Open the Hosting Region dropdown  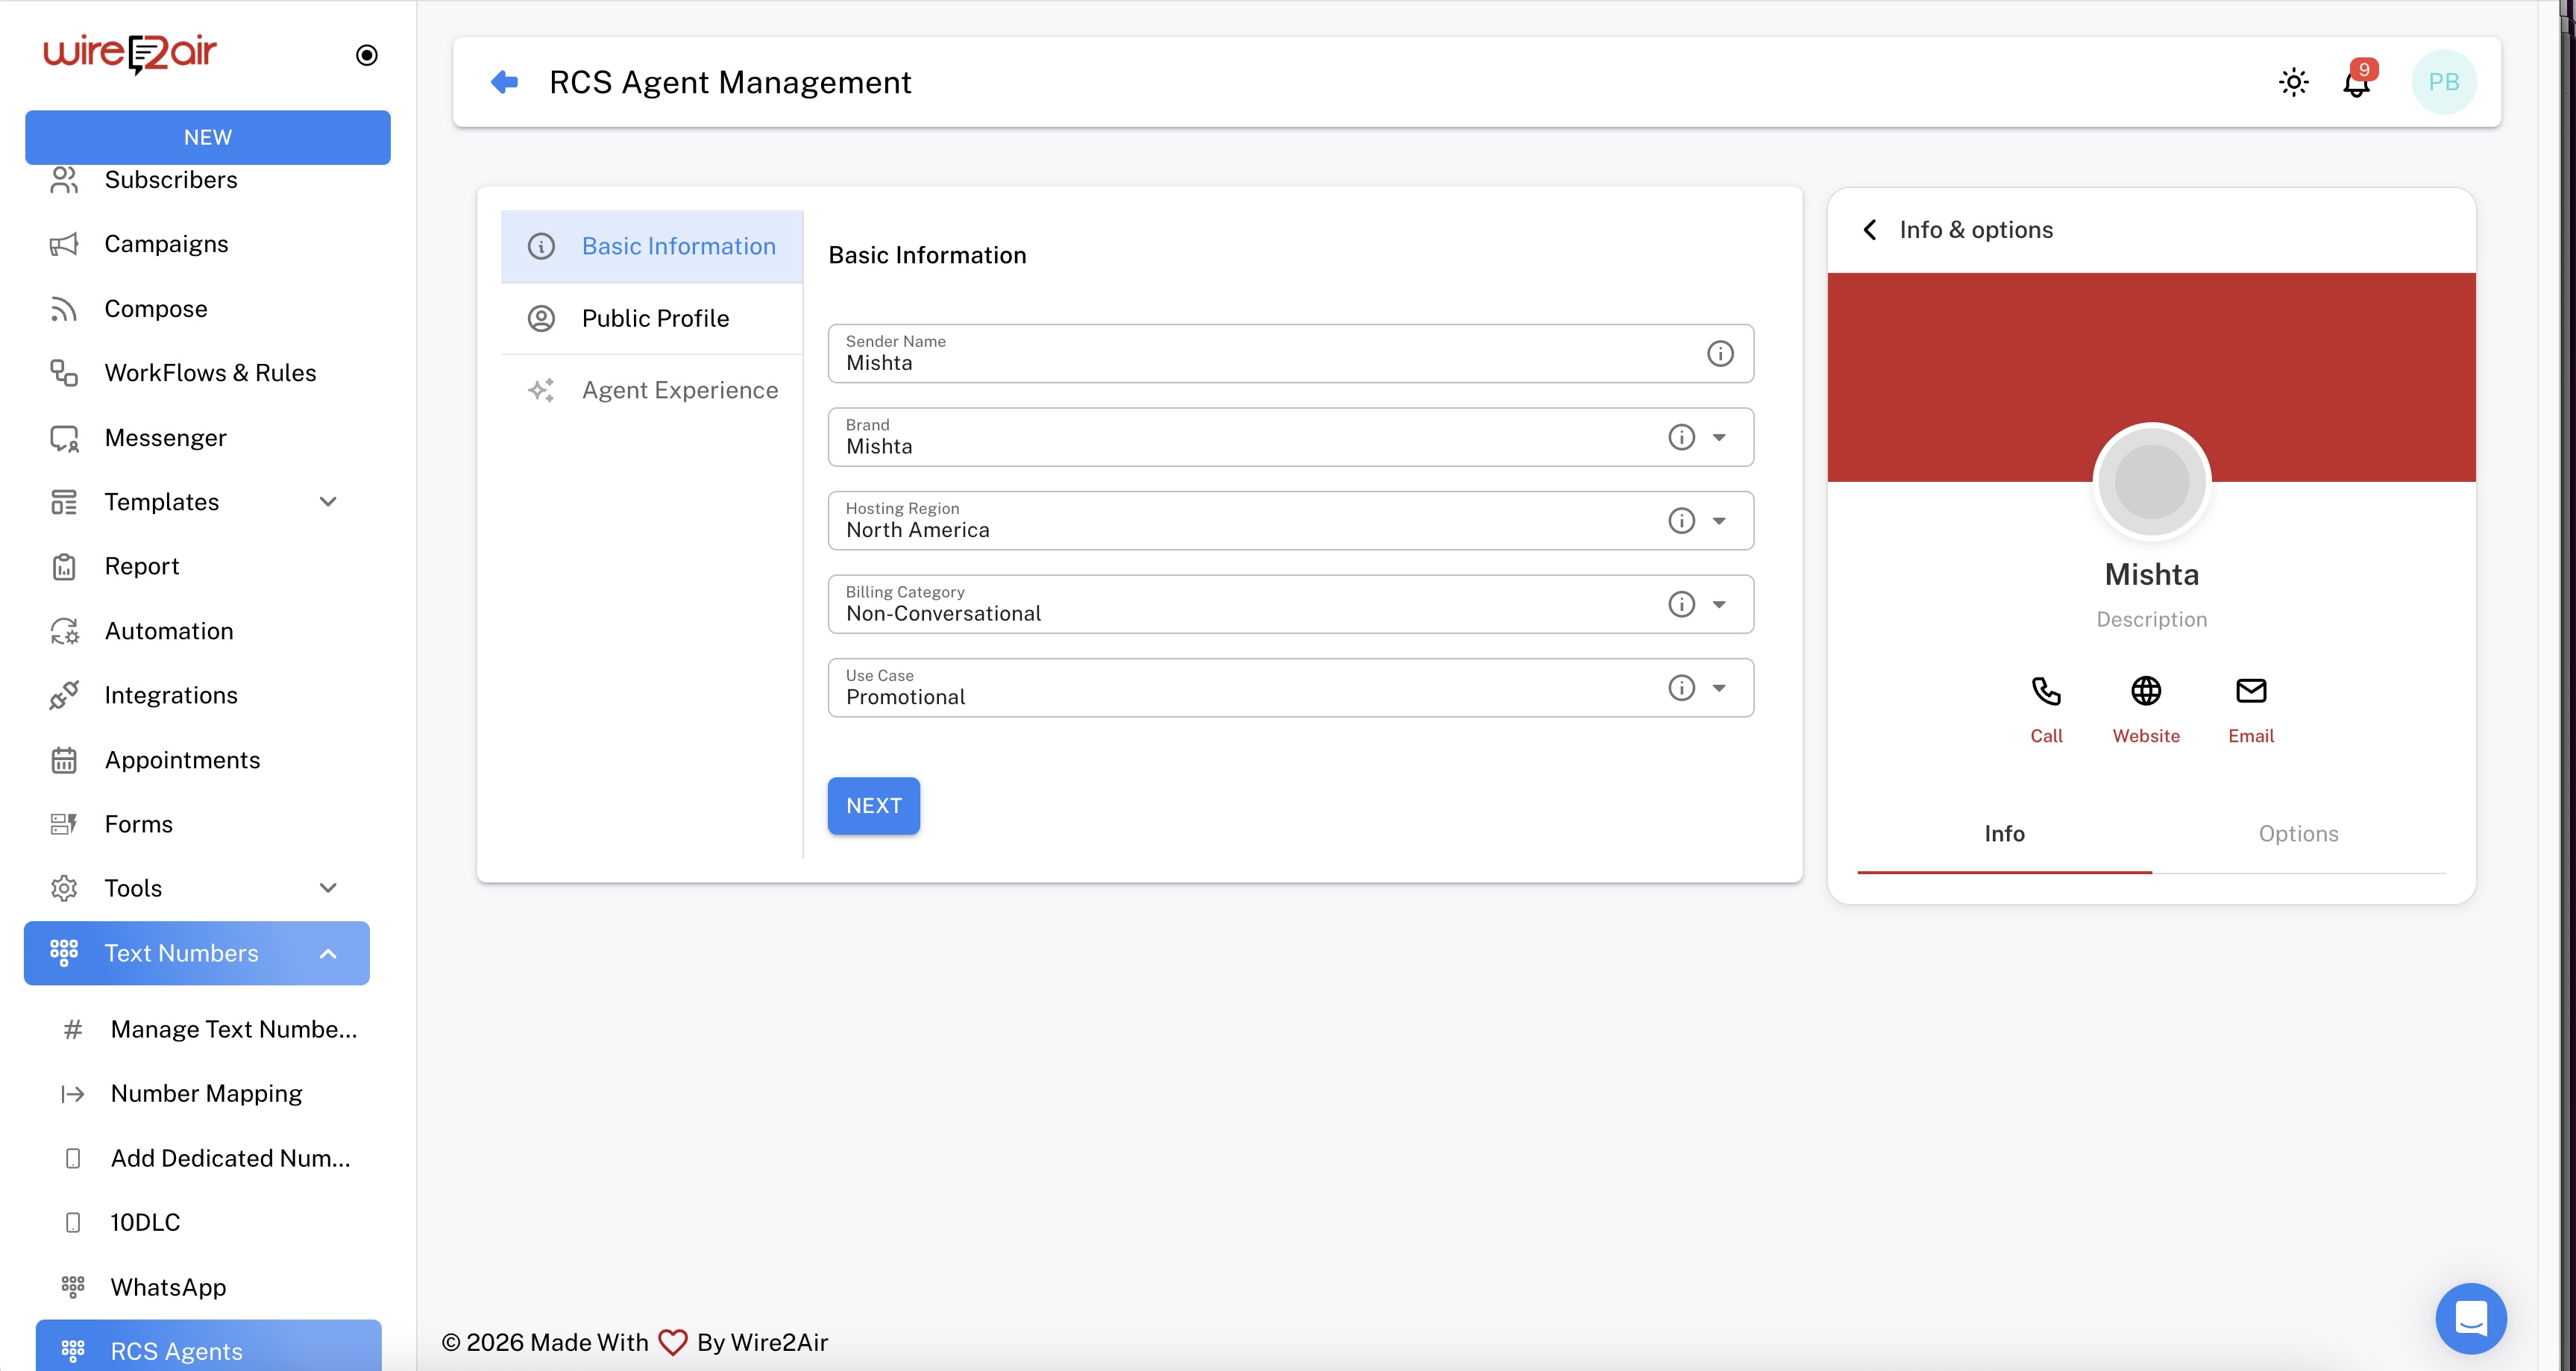tap(1720, 520)
